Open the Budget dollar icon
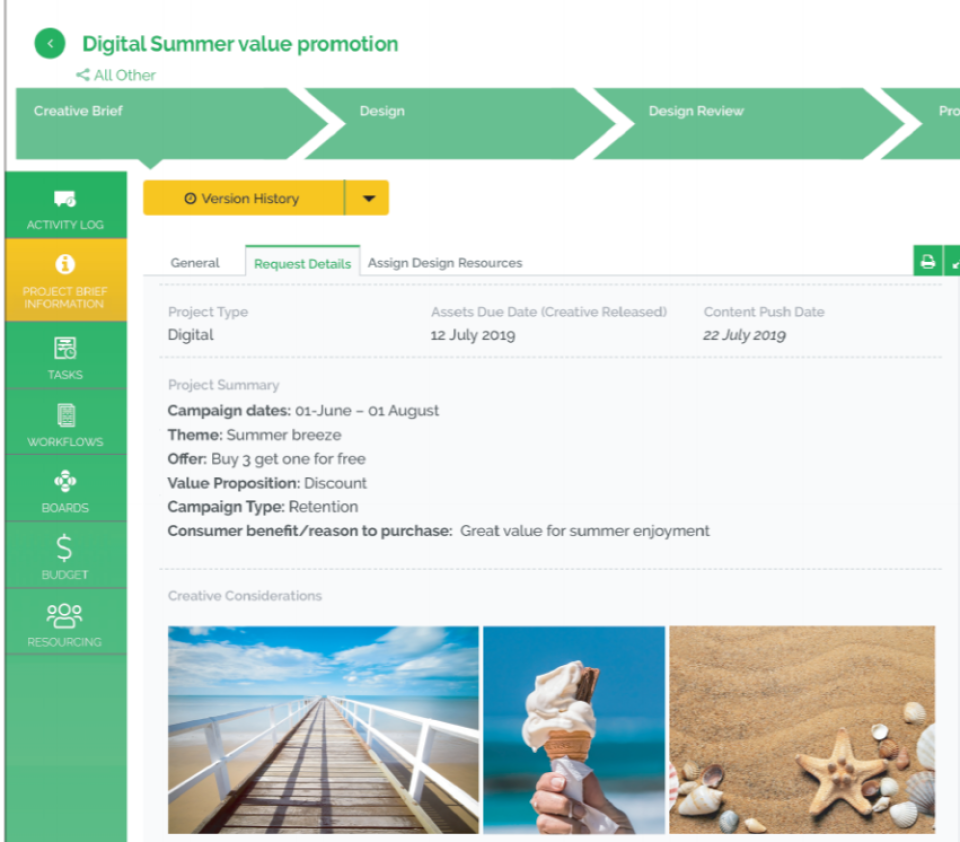This screenshot has width=960, height=842. pyautogui.click(x=64, y=548)
